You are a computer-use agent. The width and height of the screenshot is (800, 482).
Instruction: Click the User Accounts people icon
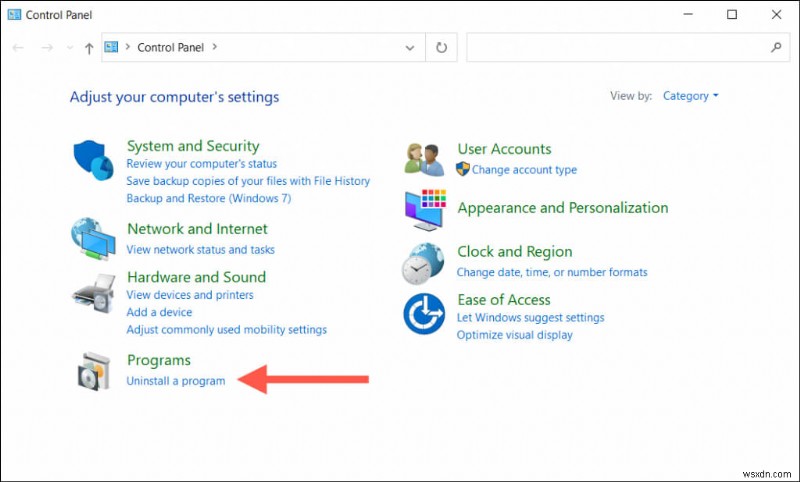(x=424, y=160)
